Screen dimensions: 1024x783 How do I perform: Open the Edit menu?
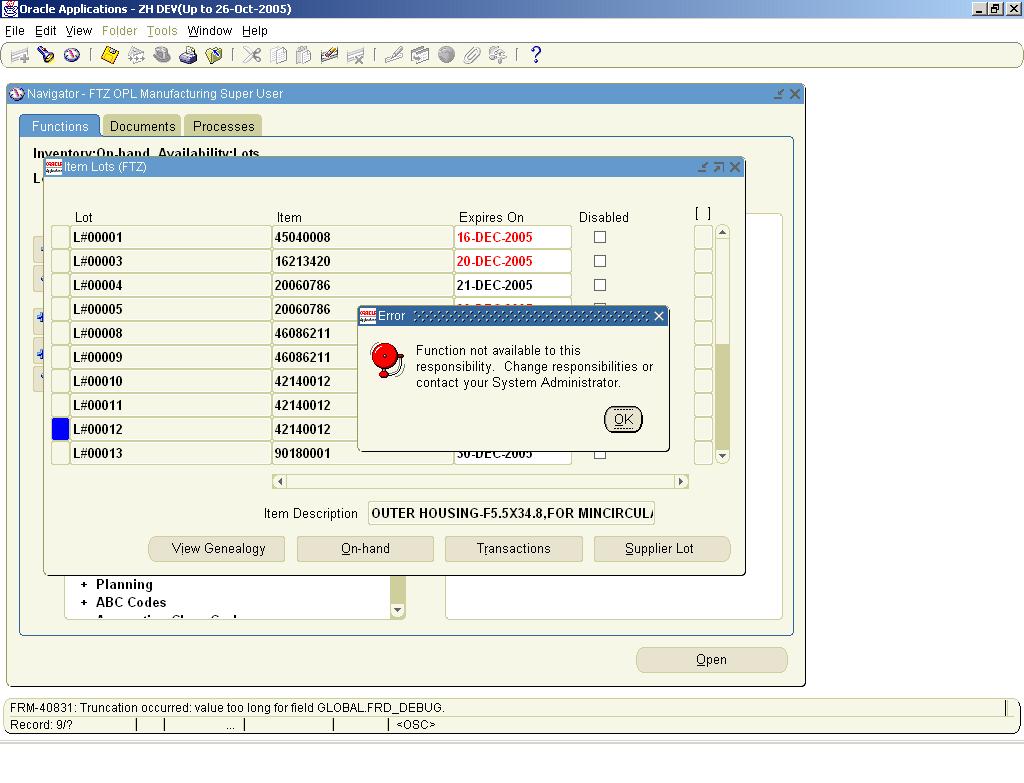coord(45,31)
